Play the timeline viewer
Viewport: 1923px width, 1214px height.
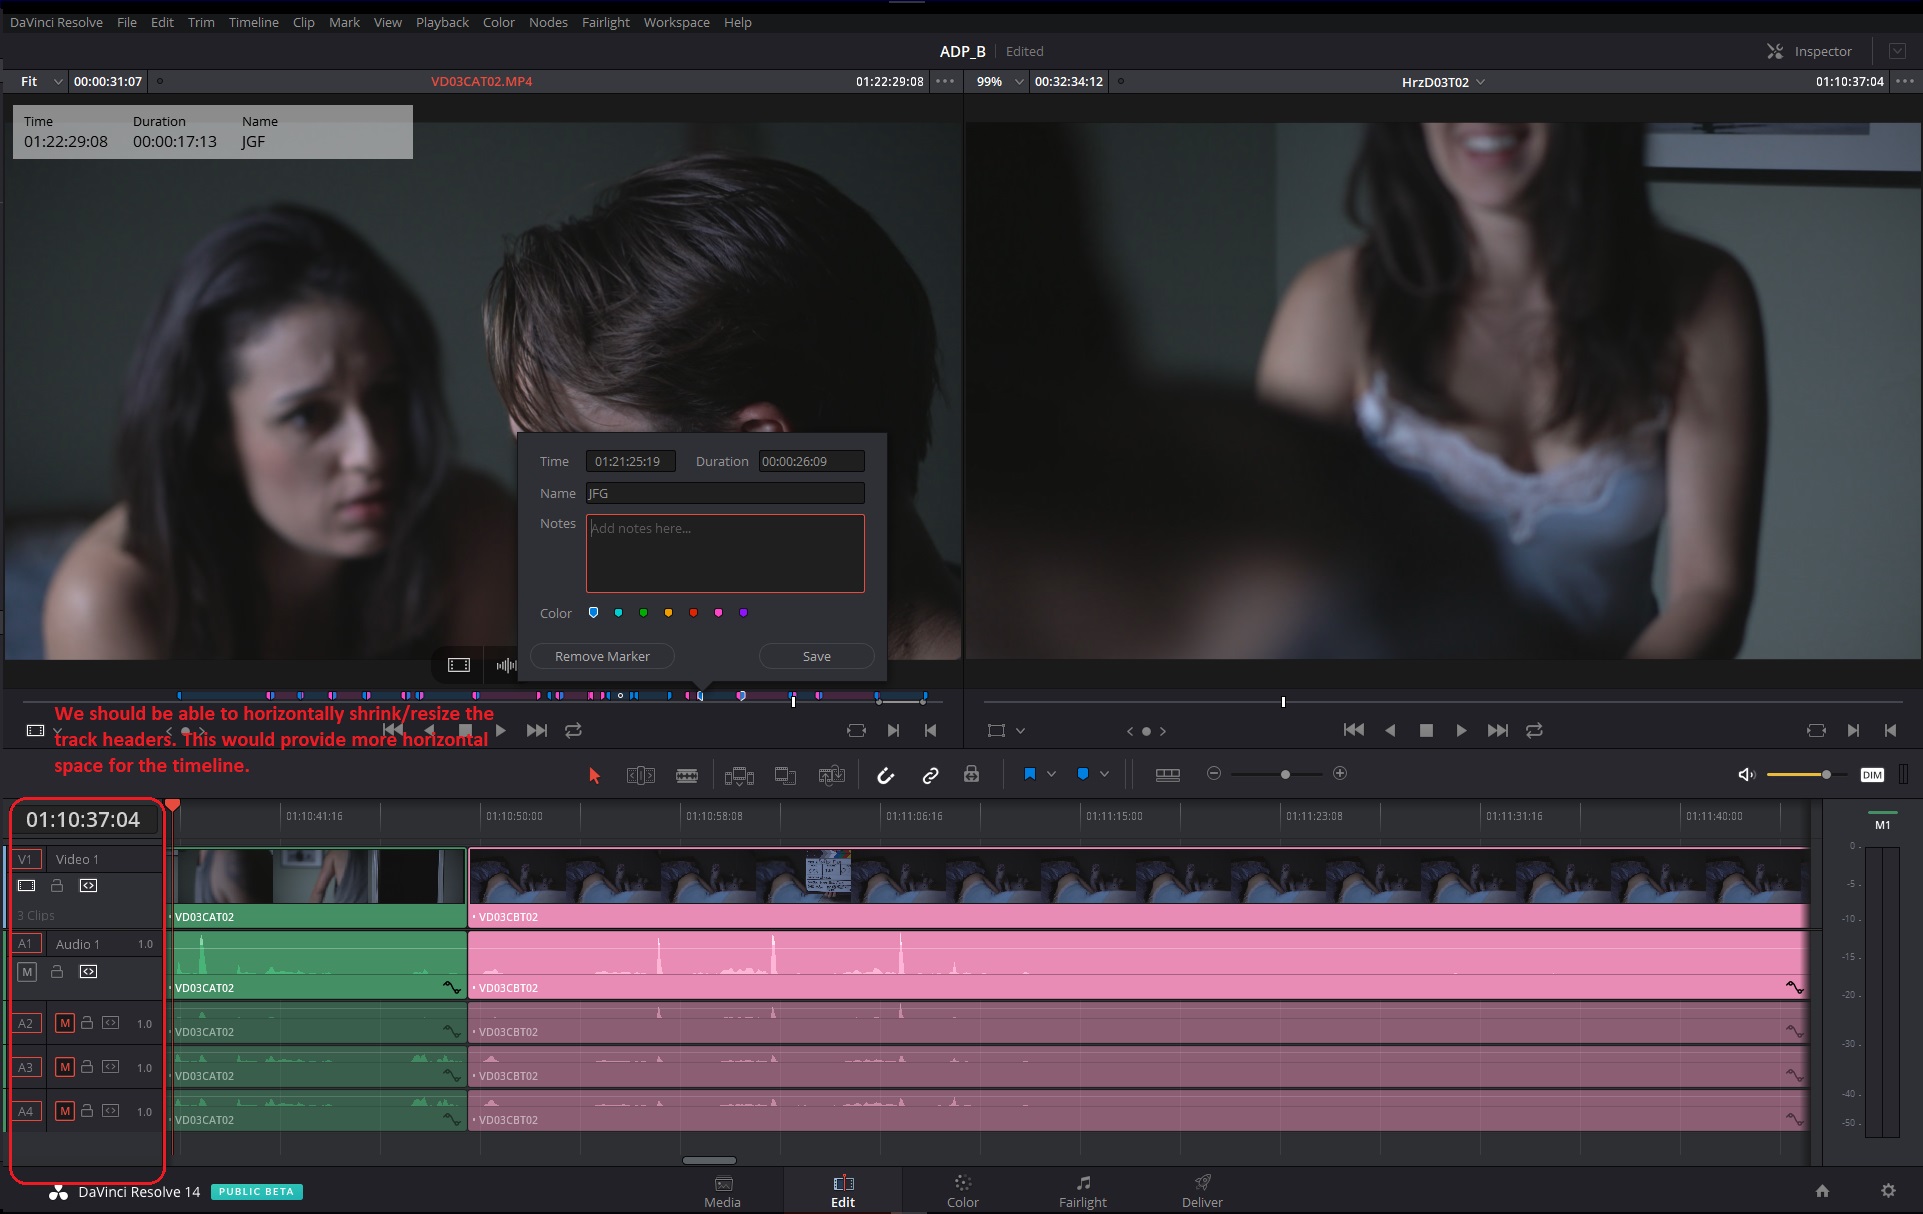(x=1461, y=731)
